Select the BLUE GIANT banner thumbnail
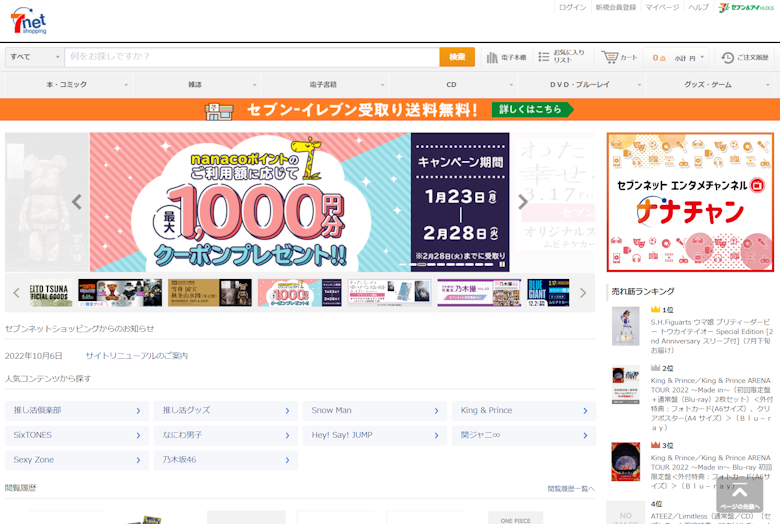This screenshot has height=524, width=780. [x=548, y=293]
